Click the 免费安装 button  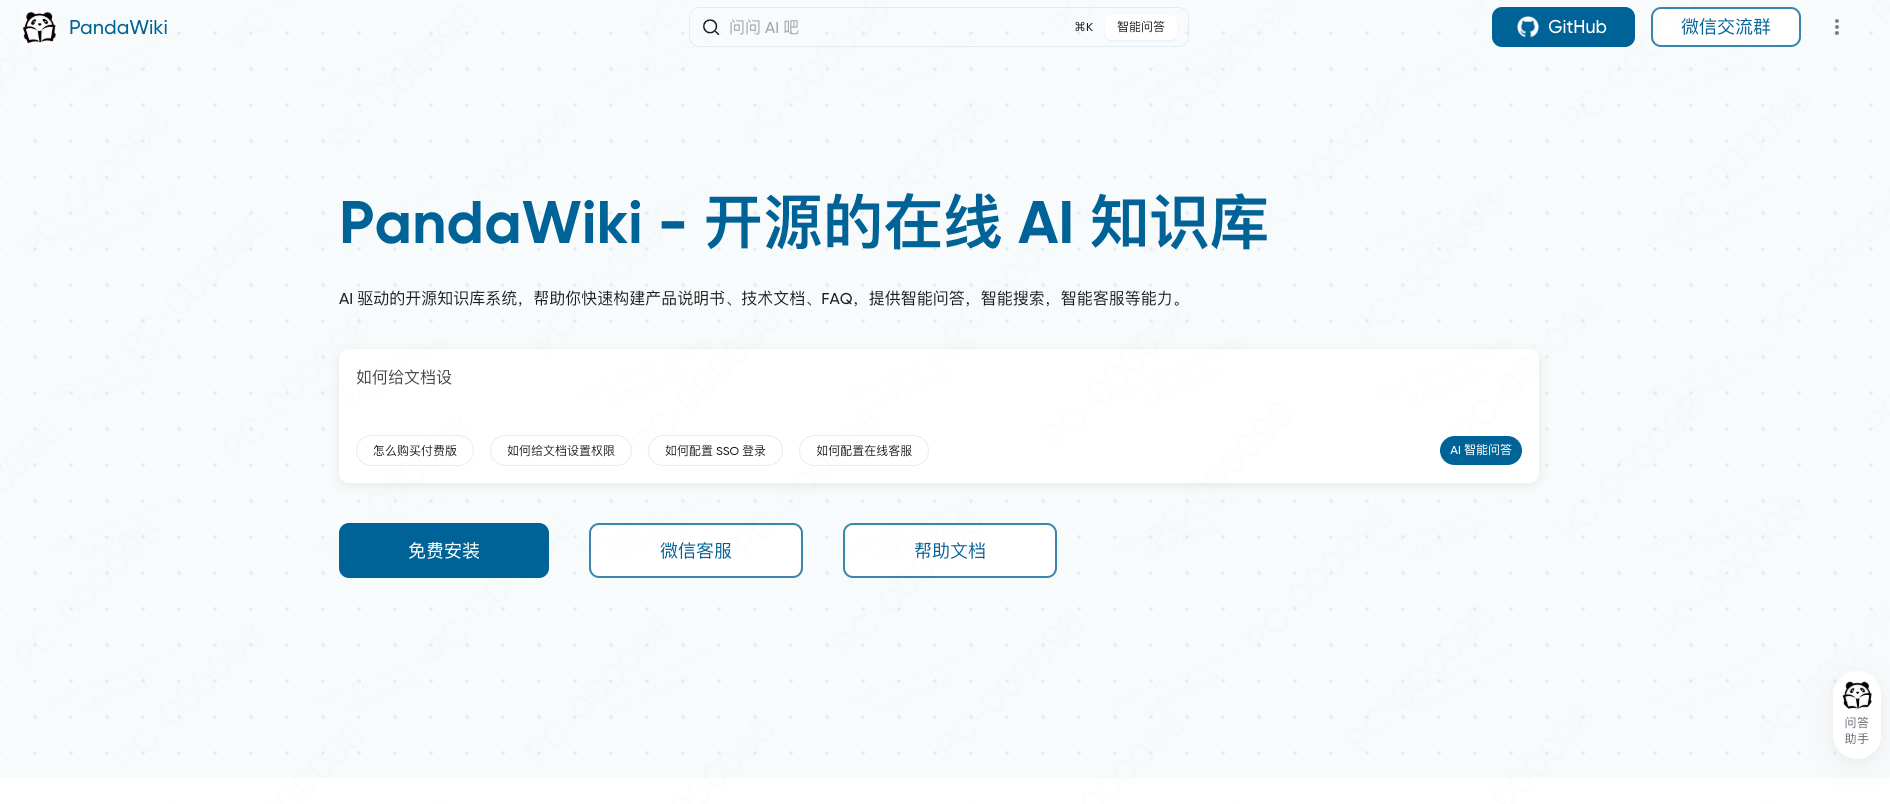[444, 550]
